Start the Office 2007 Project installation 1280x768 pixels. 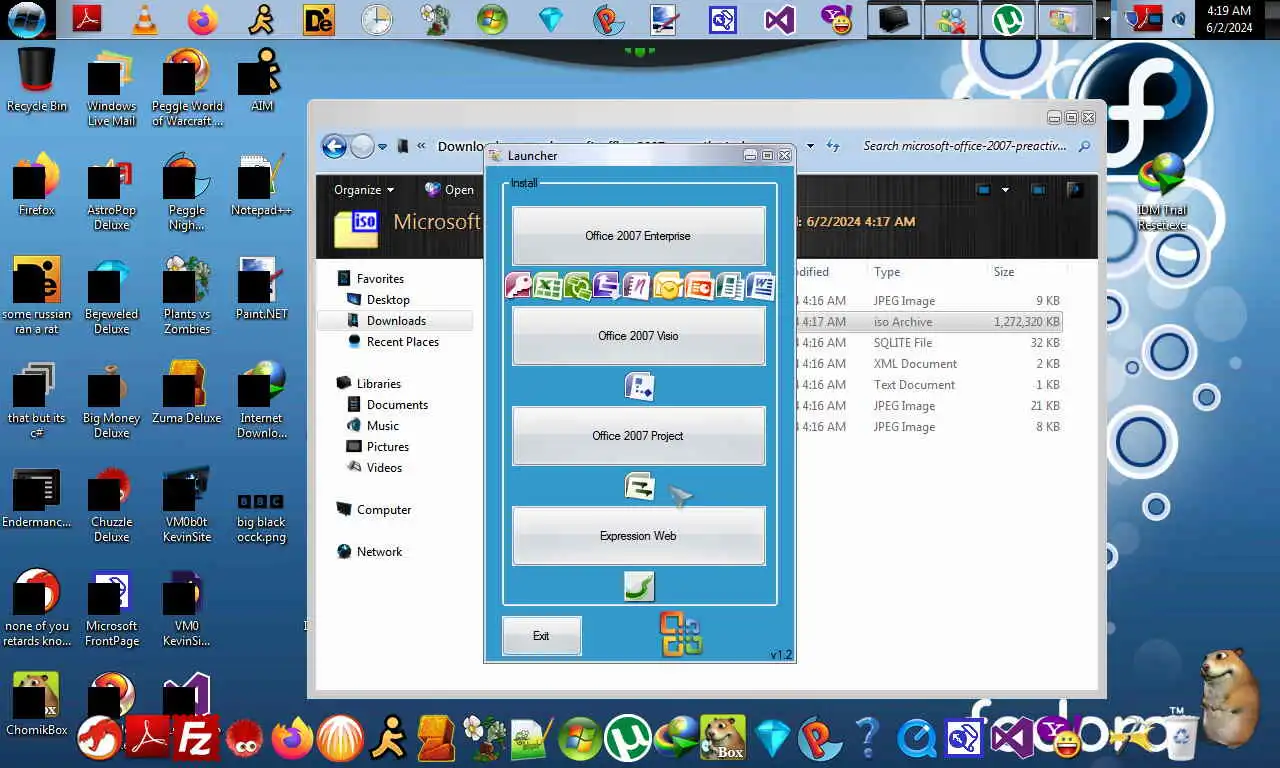pyautogui.click(x=638, y=436)
